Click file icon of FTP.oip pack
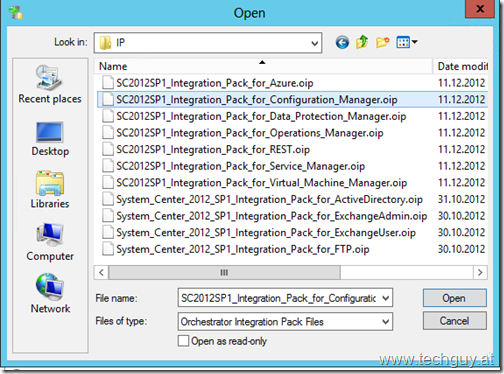 click(x=108, y=249)
